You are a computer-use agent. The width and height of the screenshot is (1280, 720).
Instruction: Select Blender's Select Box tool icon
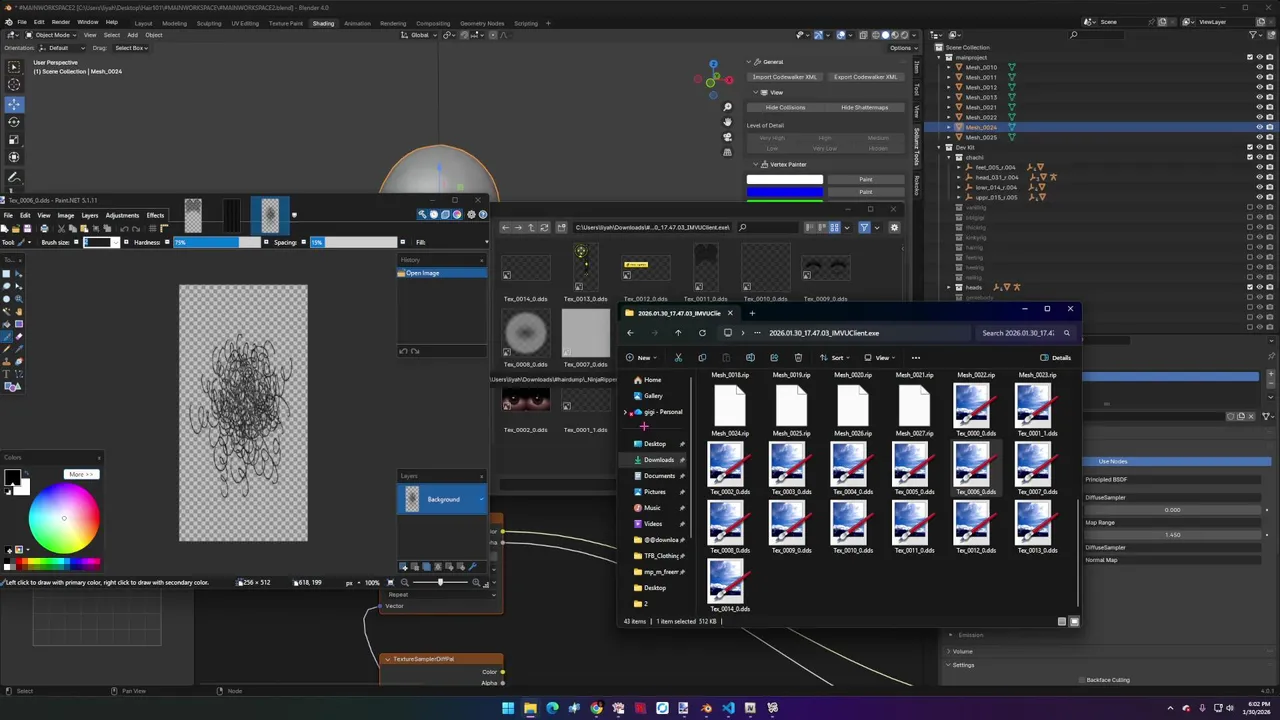[14, 66]
